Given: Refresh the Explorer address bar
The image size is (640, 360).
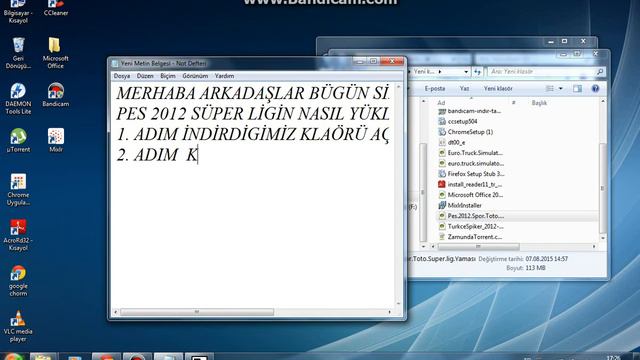Looking at the screenshot, I should [477, 72].
